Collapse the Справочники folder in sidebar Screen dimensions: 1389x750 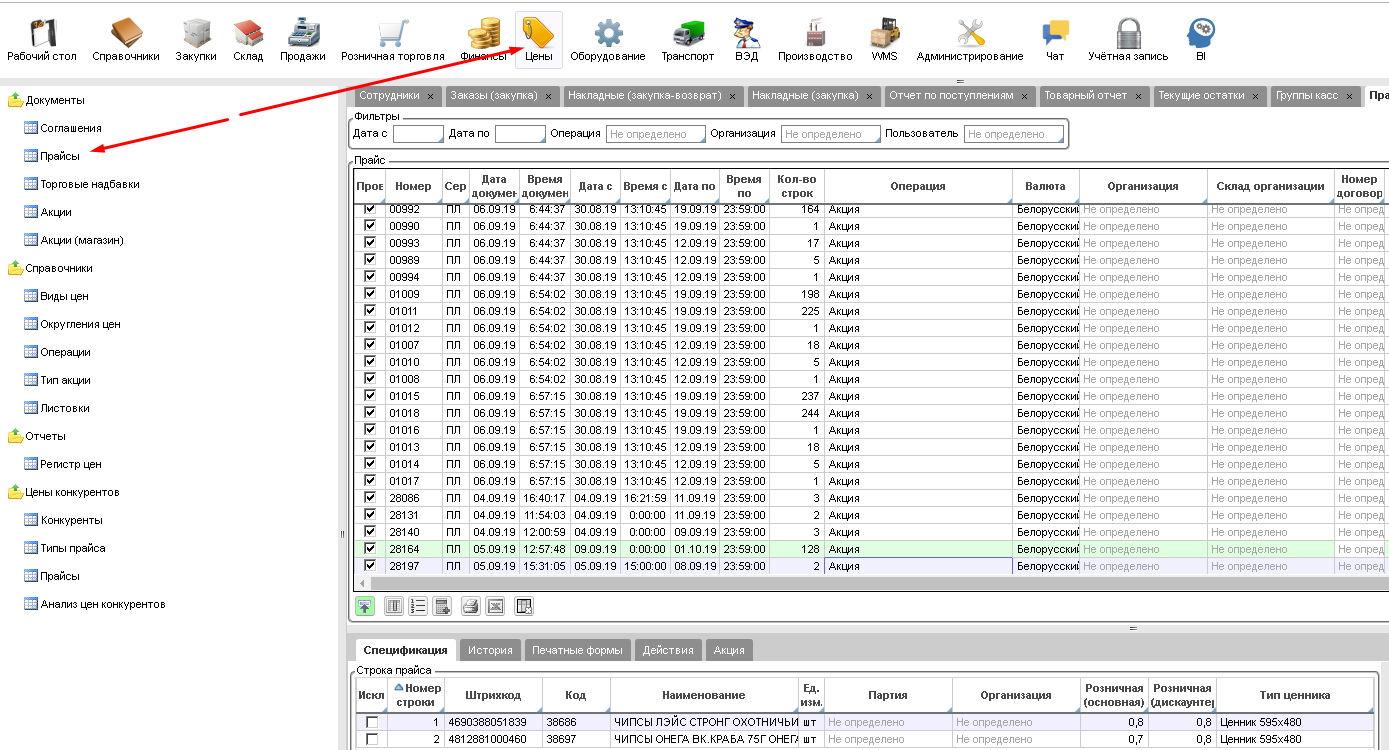click(x=15, y=268)
